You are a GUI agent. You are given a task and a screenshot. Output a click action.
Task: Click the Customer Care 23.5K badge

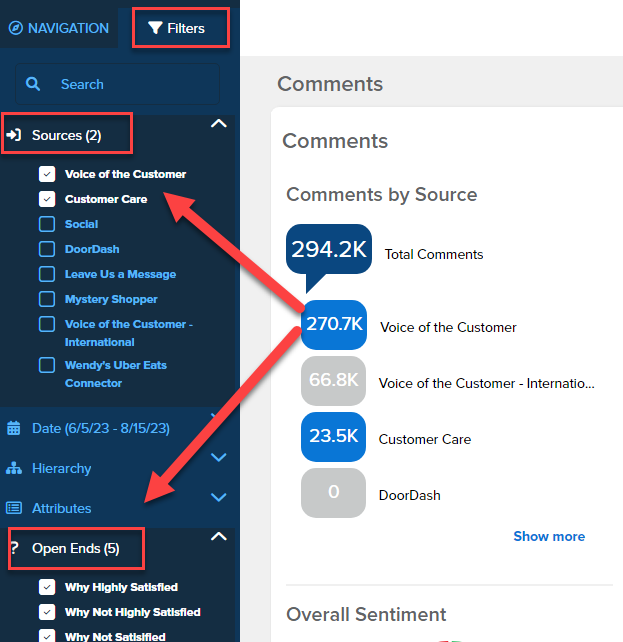point(333,438)
